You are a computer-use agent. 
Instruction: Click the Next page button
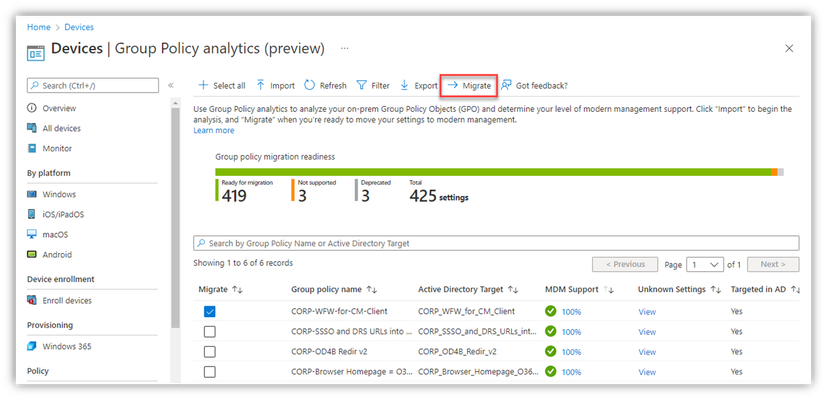pyautogui.click(x=773, y=264)
